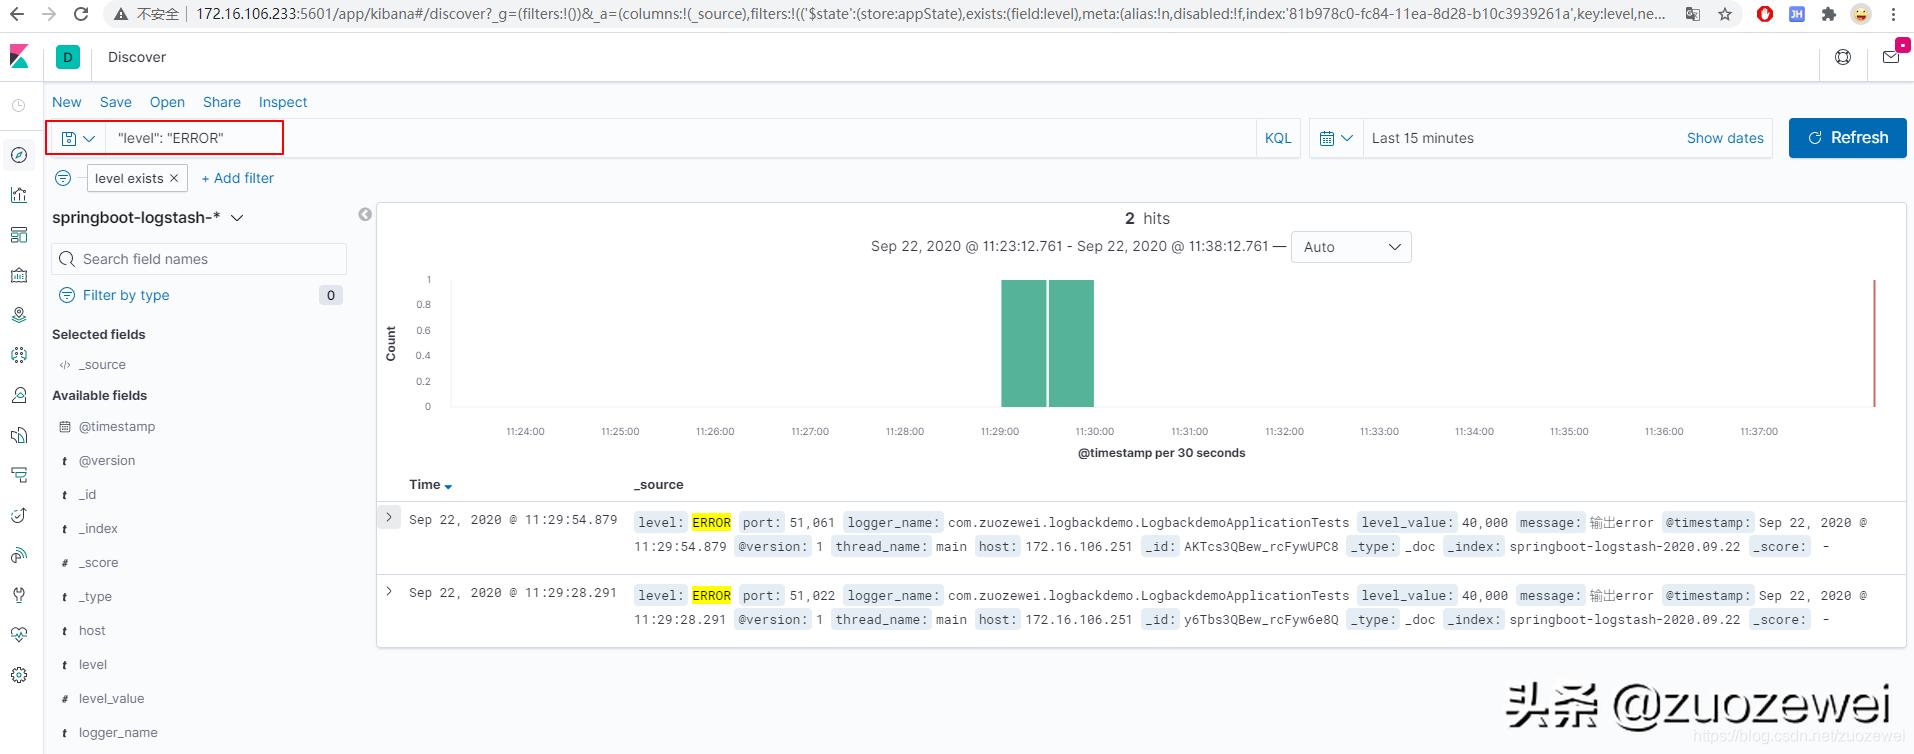
Task: Click the Kibana logo icon
Action: 19,57
